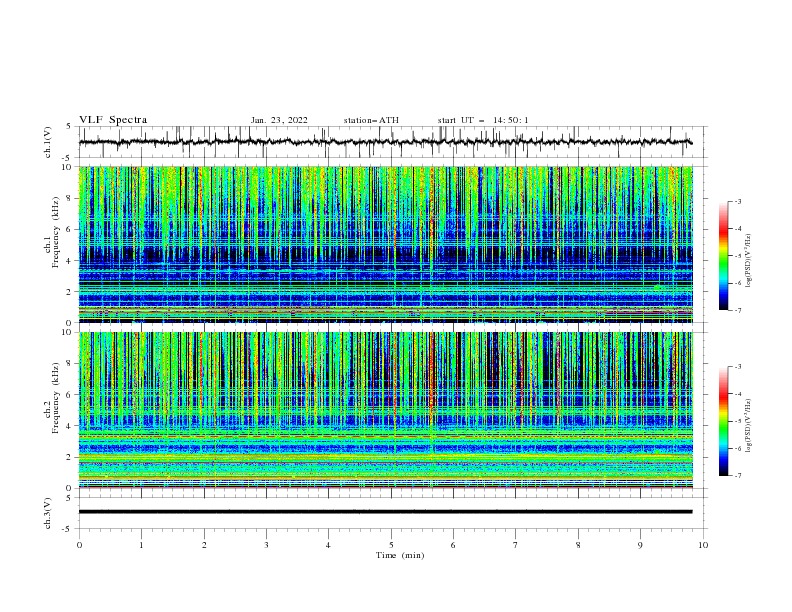Click the 'Time (min)' axis label
The width and height of the screenshot is (792, 612).
point(400,555)
